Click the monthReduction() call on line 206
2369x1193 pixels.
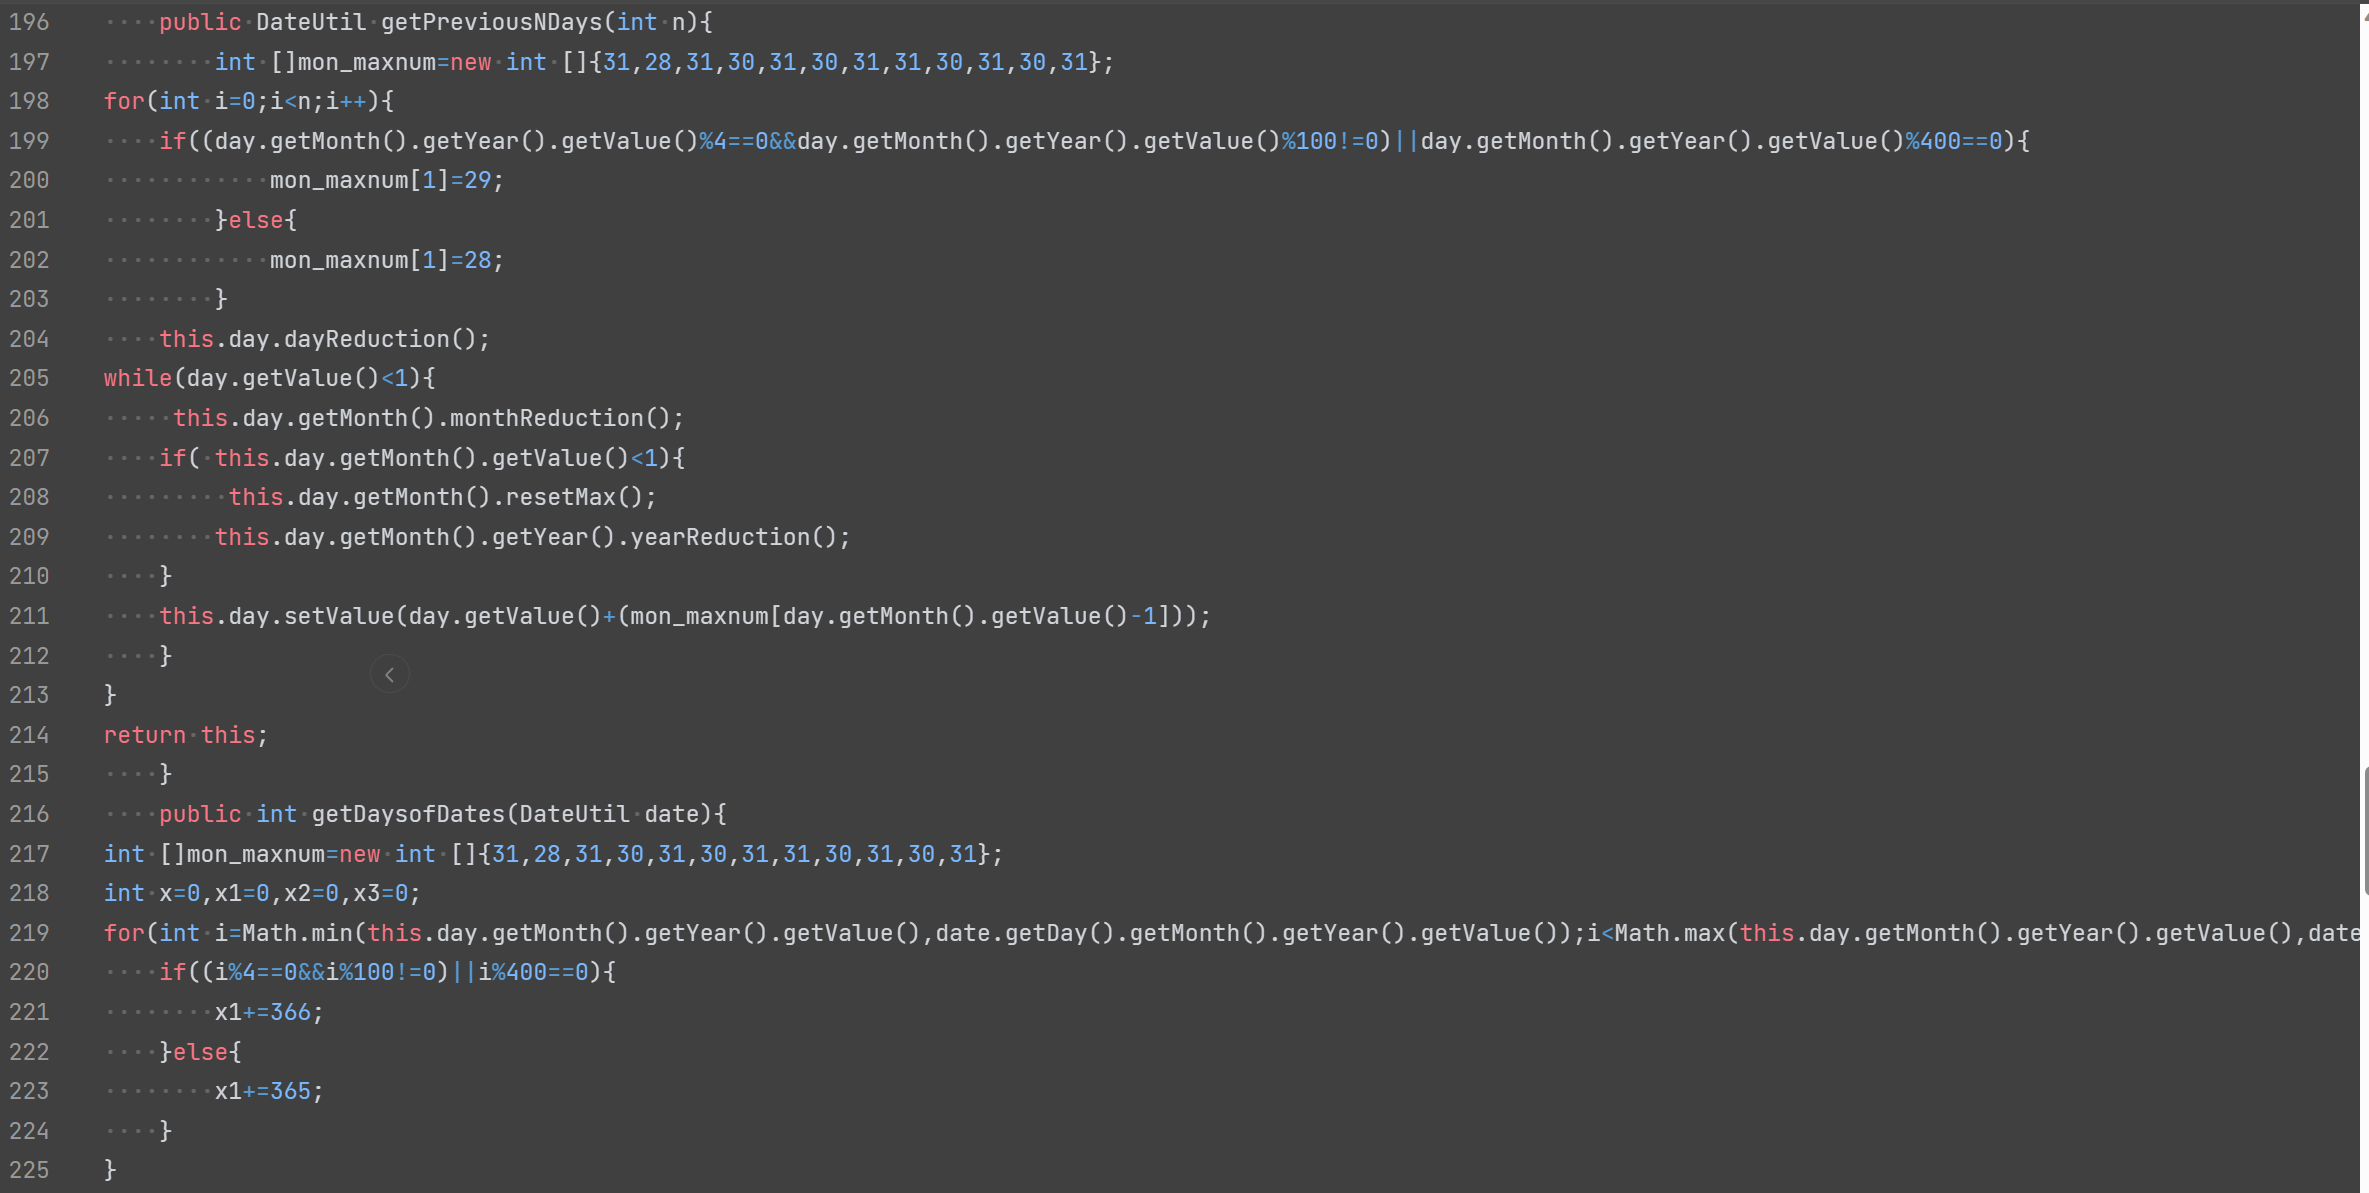[546, 418]
